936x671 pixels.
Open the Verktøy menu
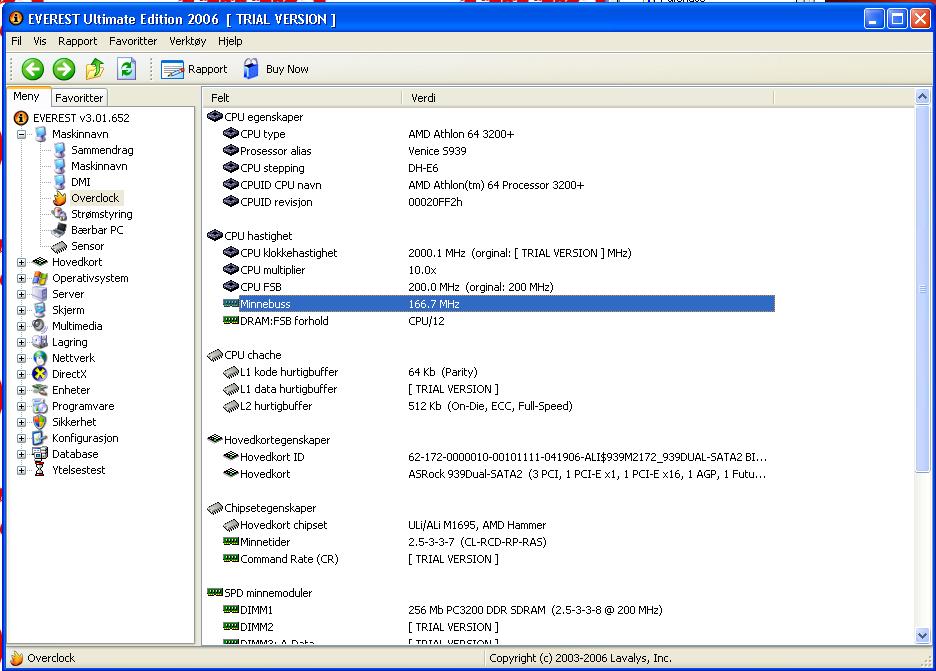coord(187,41)
